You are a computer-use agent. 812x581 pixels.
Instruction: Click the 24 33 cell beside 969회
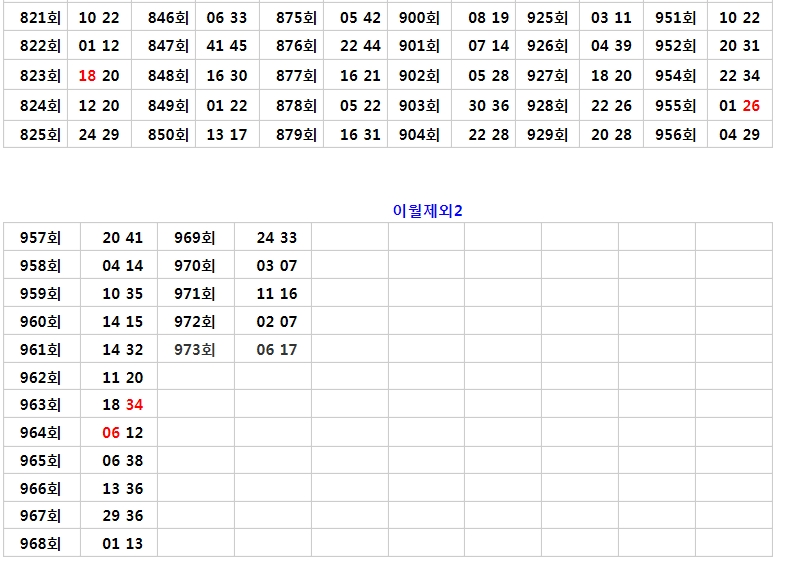(277, 237)
